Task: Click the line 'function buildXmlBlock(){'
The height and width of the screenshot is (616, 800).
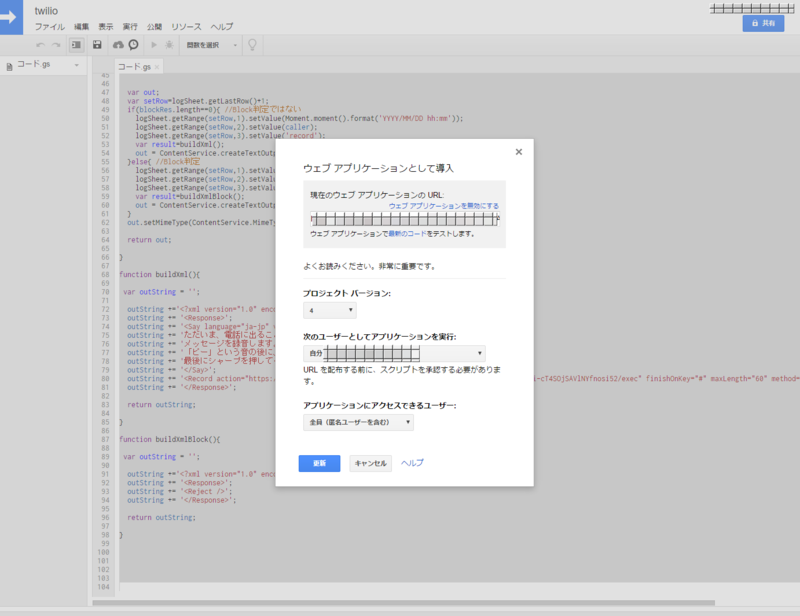Action: point(169,439)
